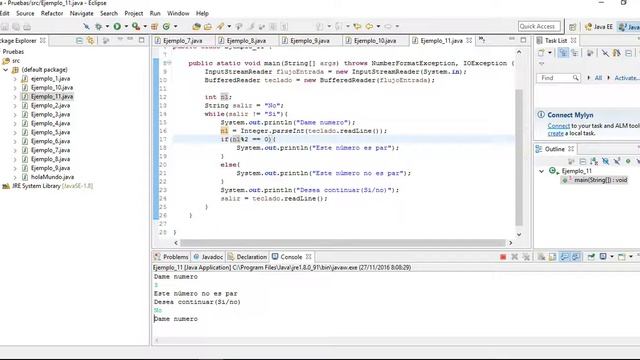
Task: Toggle Focus on Workweek in Task List
Action: [x=590, y=53]
